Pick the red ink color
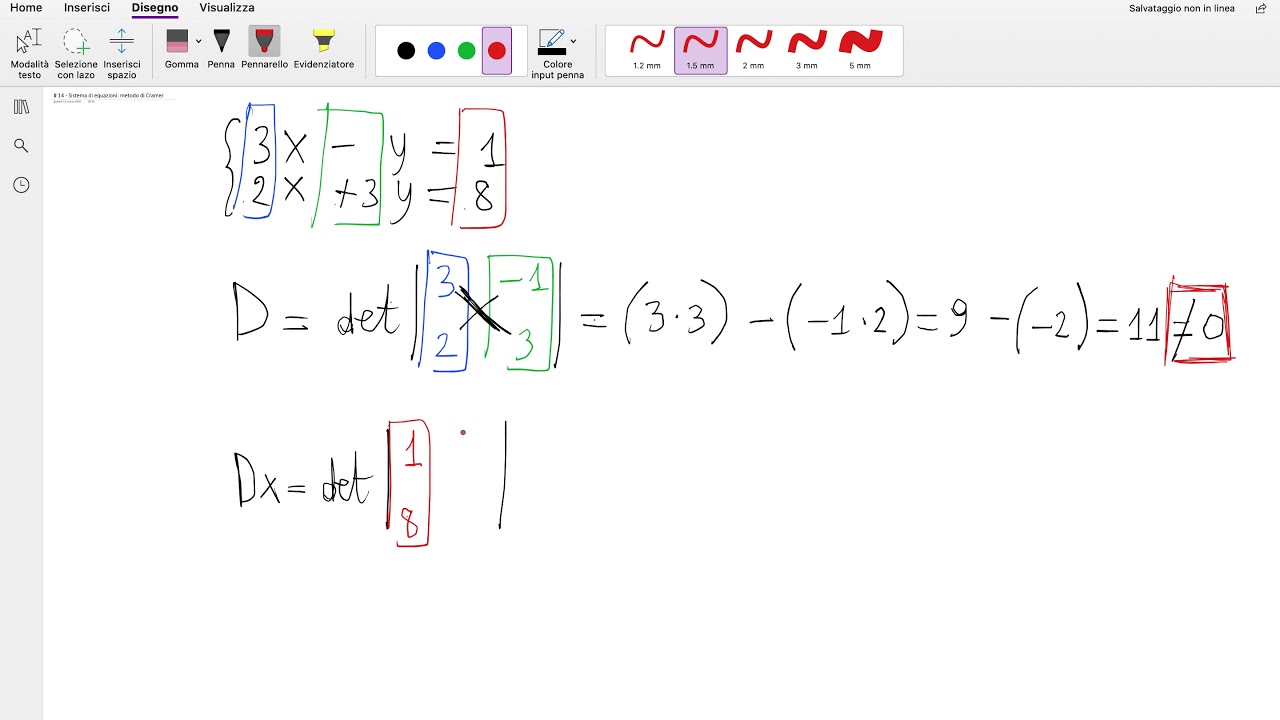This screenshot has height=720, width=1280. 497,51
